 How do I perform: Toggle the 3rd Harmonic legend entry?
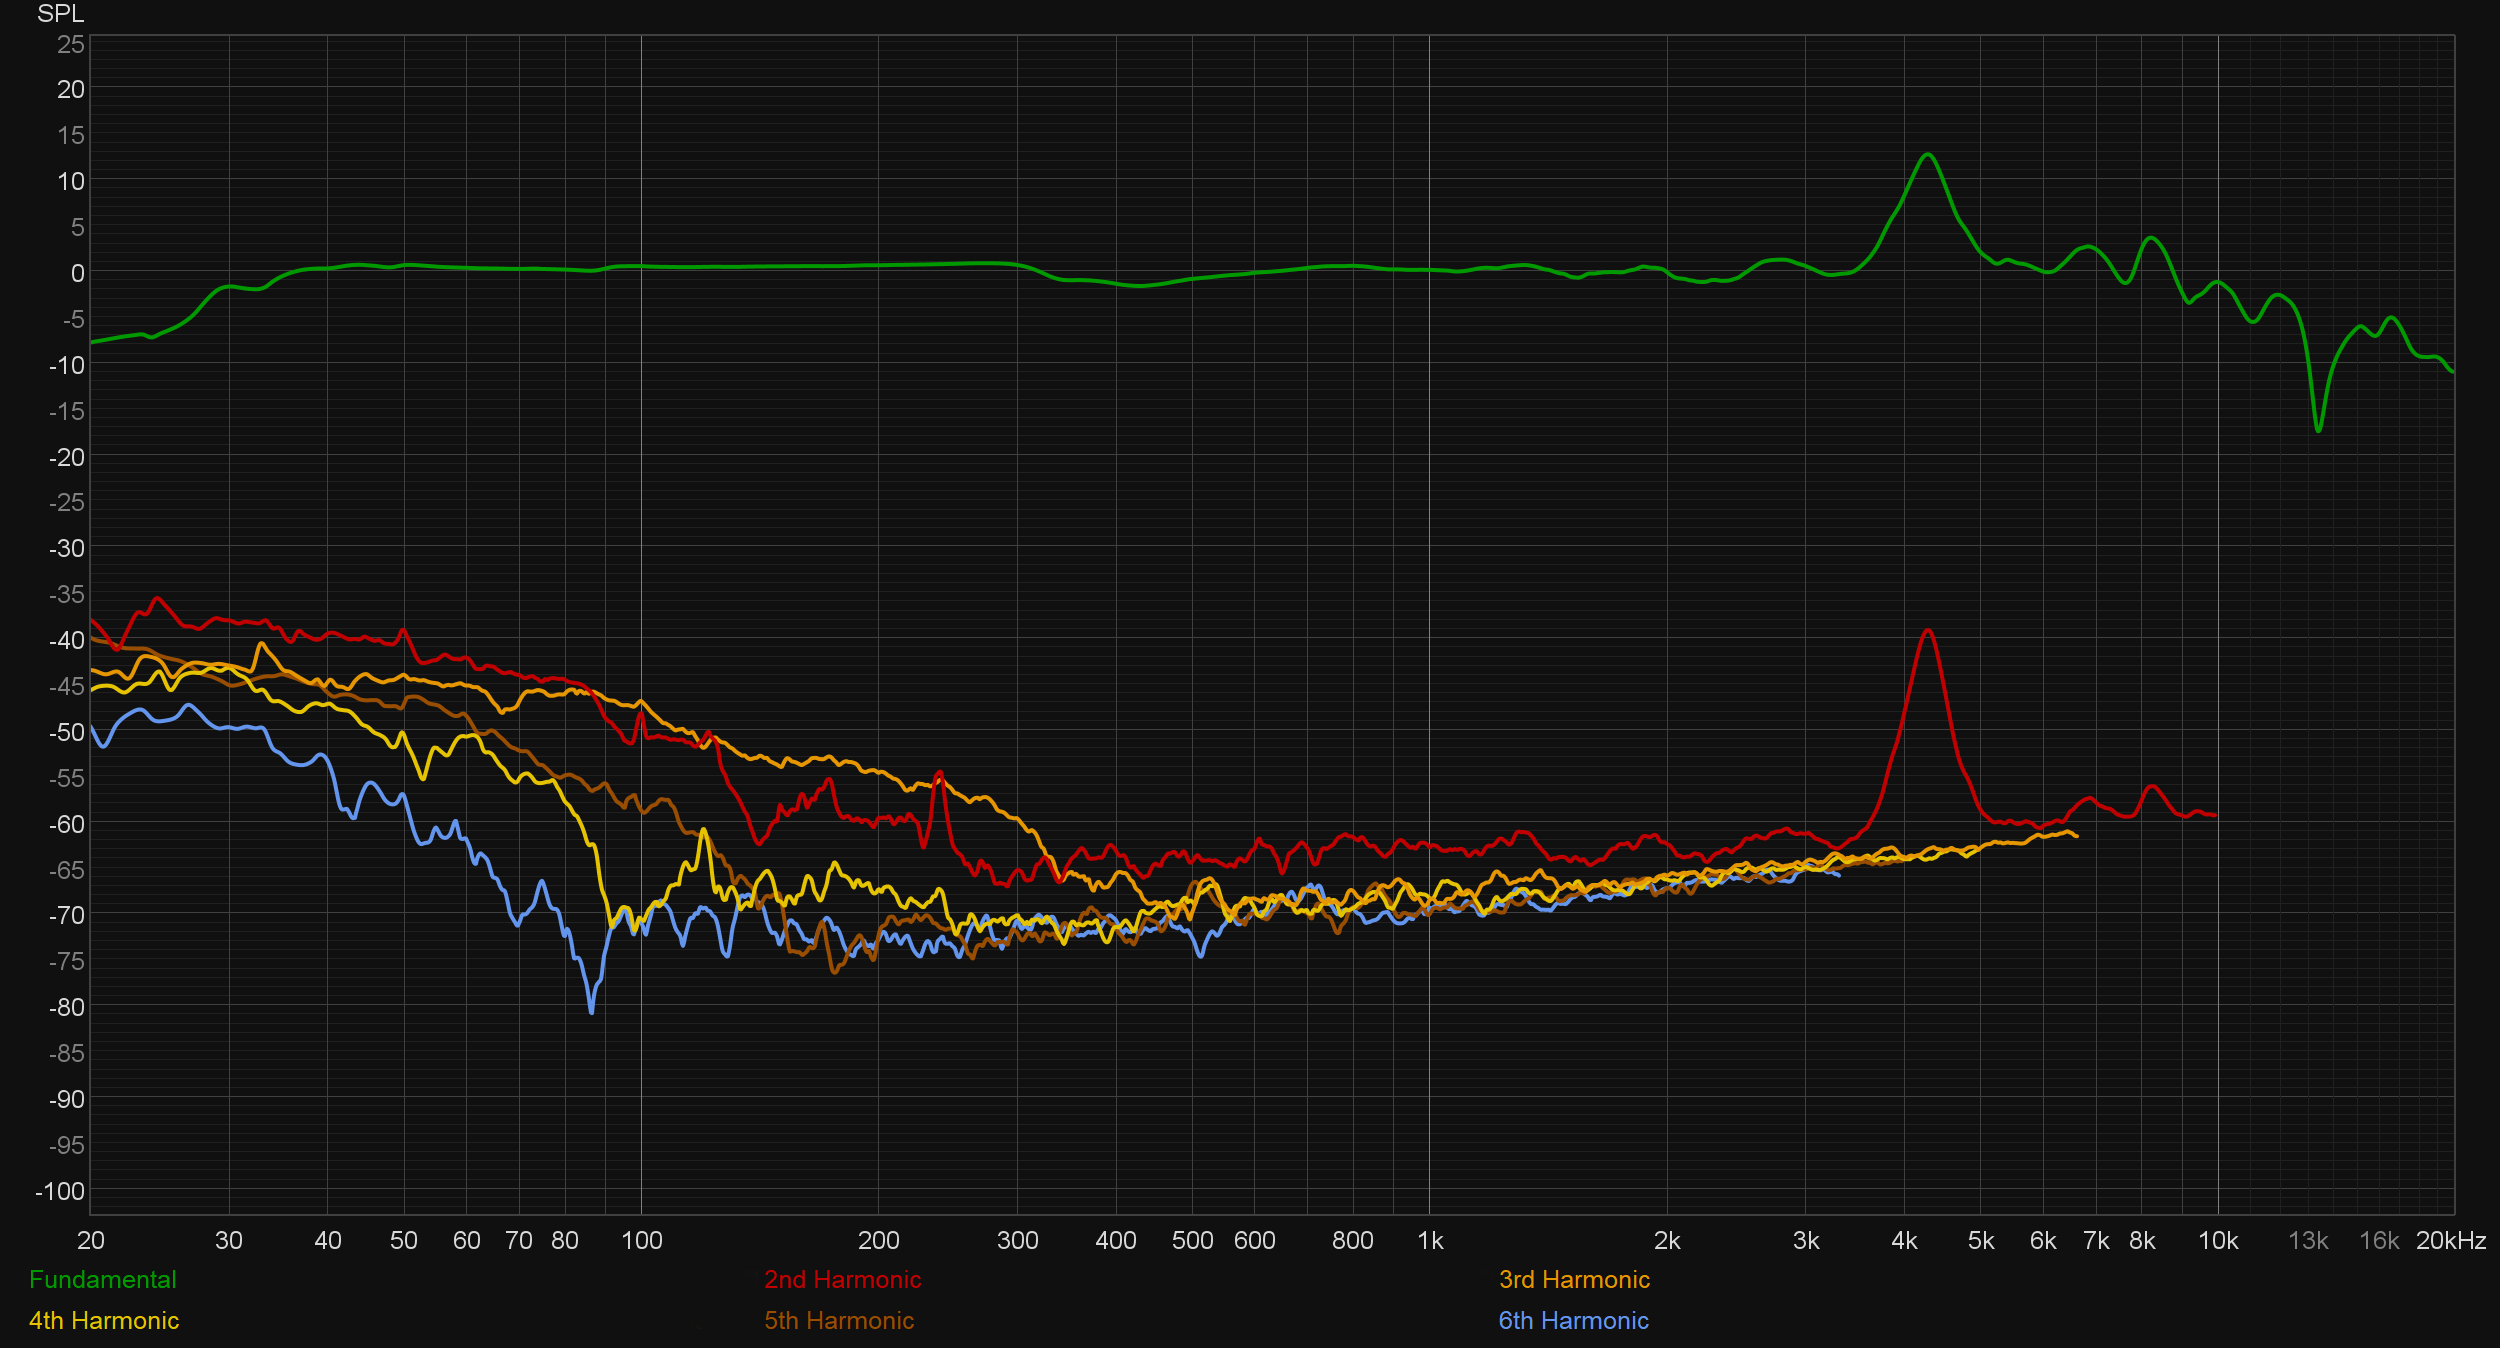[1574, 1279]
